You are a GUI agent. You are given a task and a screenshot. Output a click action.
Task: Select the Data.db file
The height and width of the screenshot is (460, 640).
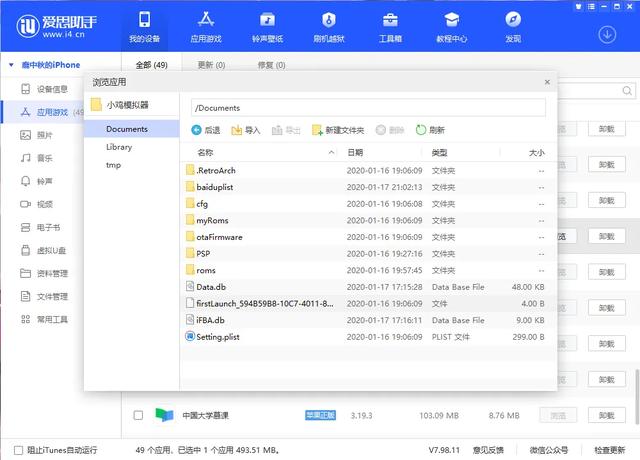(x=368, y=287)
